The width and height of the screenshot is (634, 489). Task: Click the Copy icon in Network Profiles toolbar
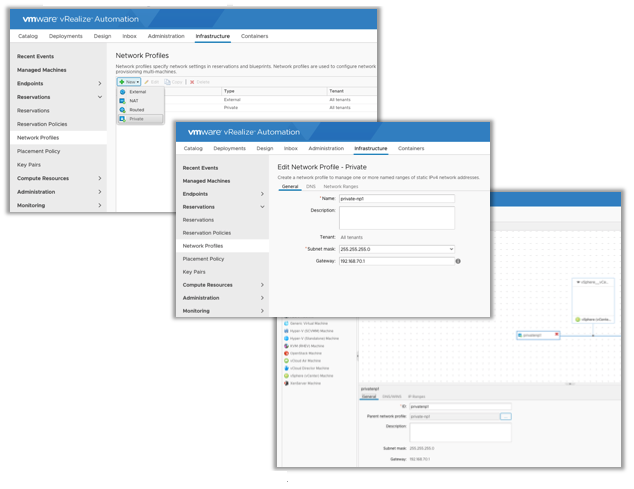click(167, 82)
